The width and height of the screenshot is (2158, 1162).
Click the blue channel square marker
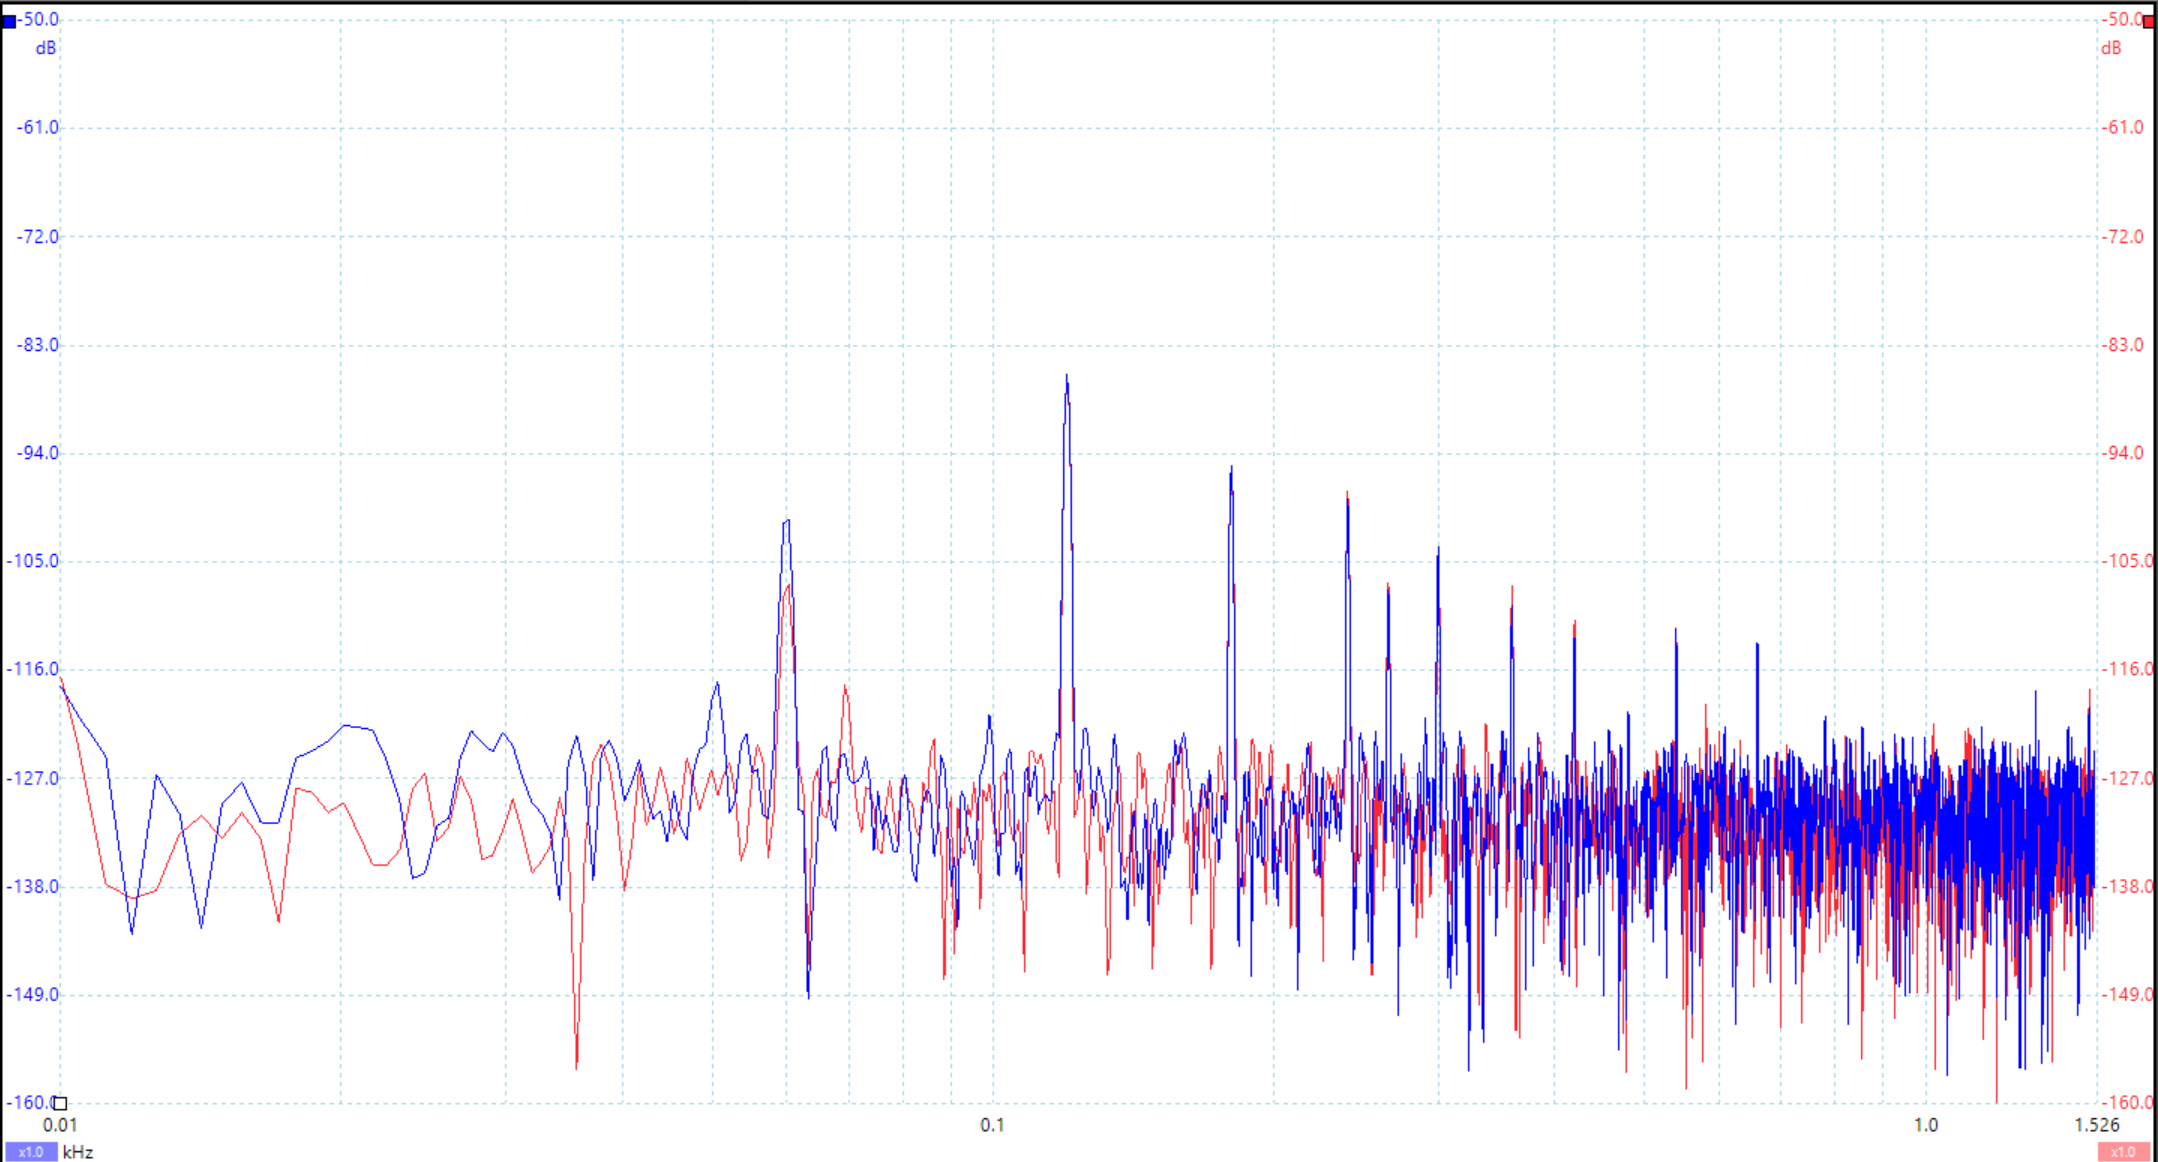tap(9, 21)
